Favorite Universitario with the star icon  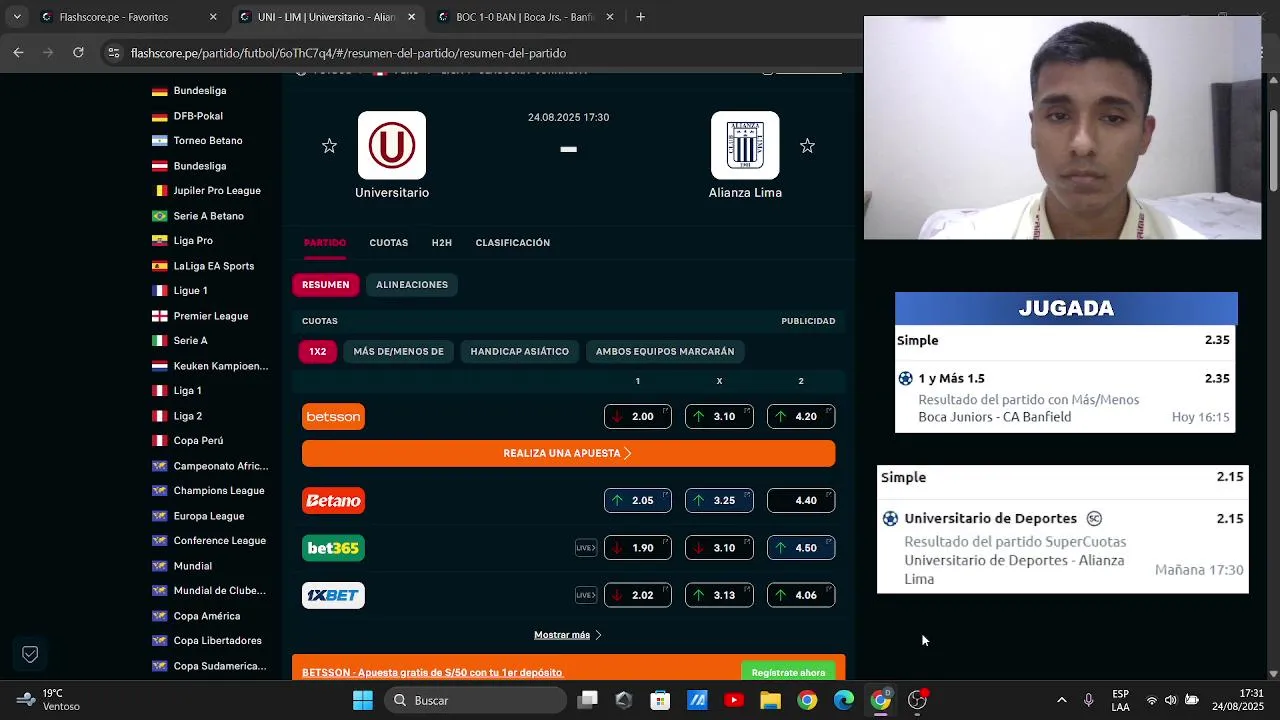coord(329,146)
